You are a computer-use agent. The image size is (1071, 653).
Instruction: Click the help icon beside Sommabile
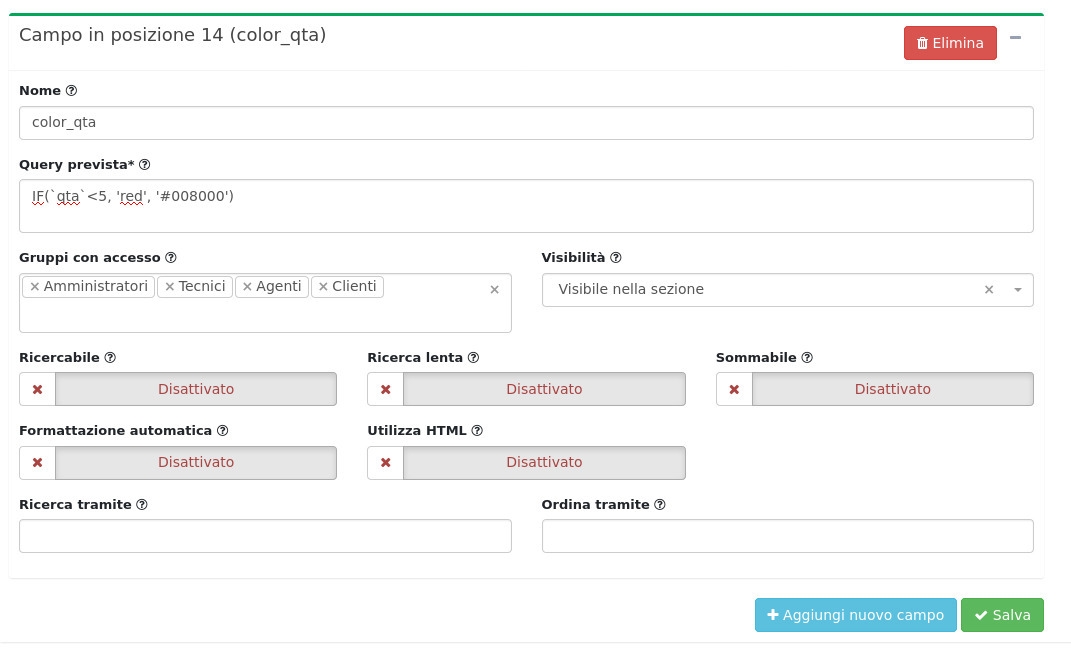point(807,358)
